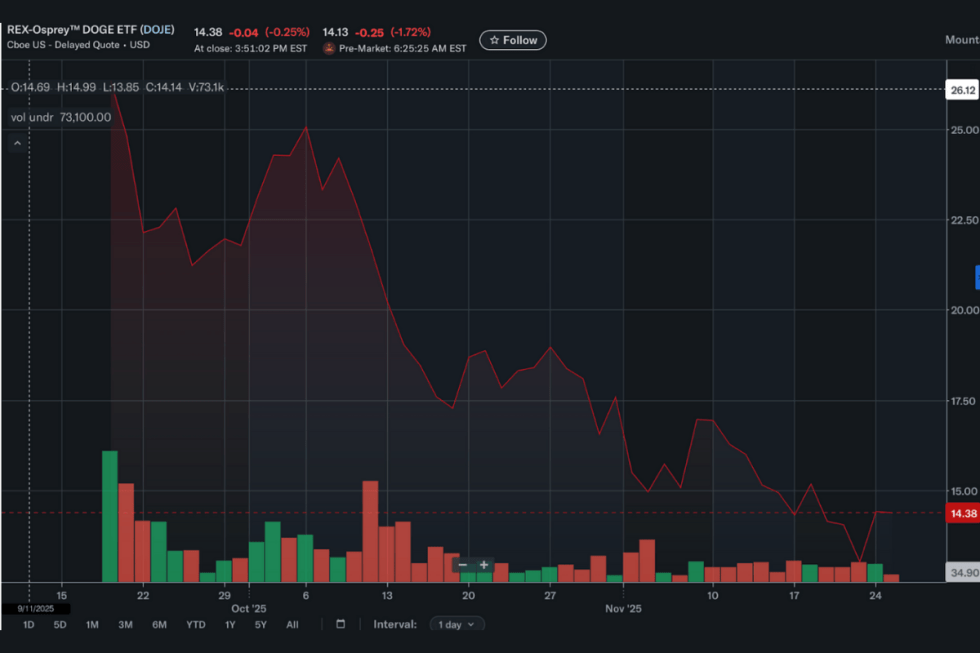Open the calendar date picker icon

339,623
